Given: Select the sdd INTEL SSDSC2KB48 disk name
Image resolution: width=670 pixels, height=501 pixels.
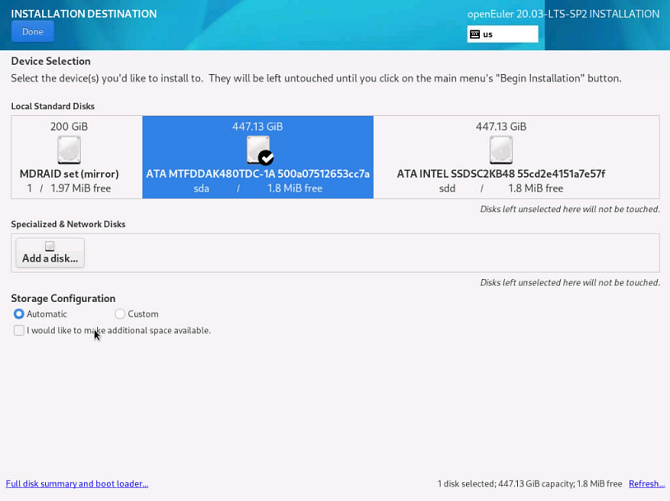Looking at the screenshot, I should coord(500,174).
